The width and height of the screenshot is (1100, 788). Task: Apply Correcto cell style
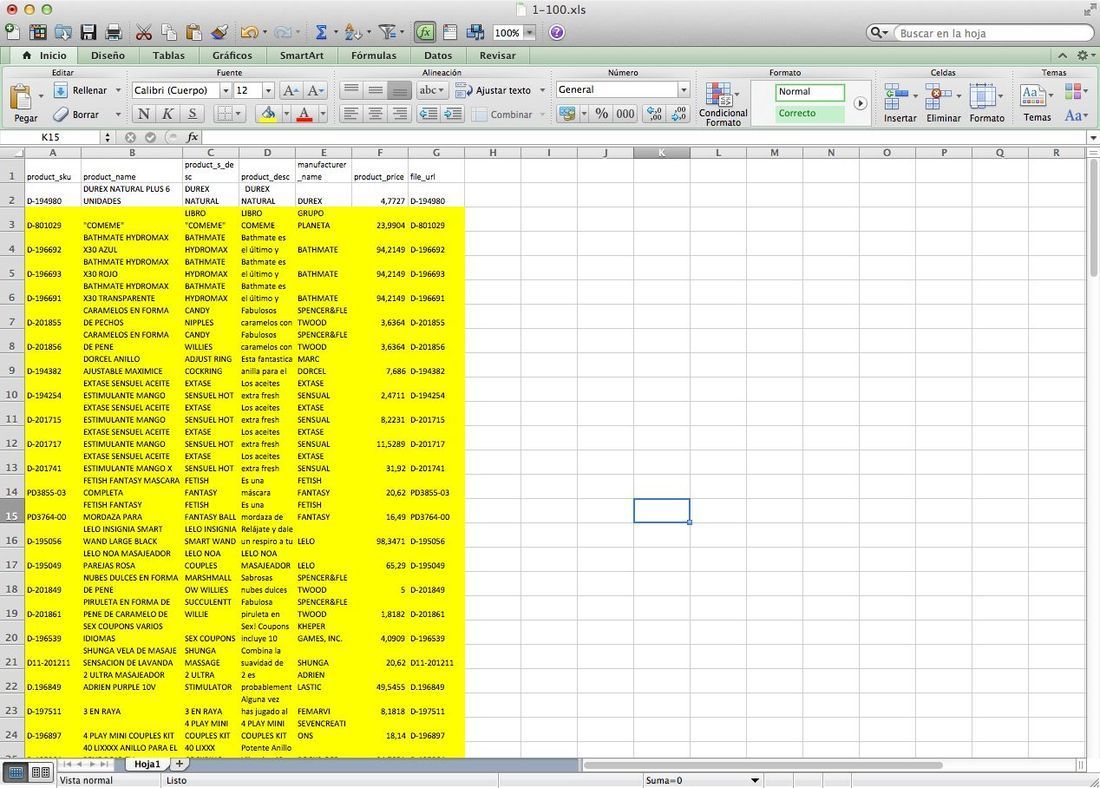[x=810, y=114]
